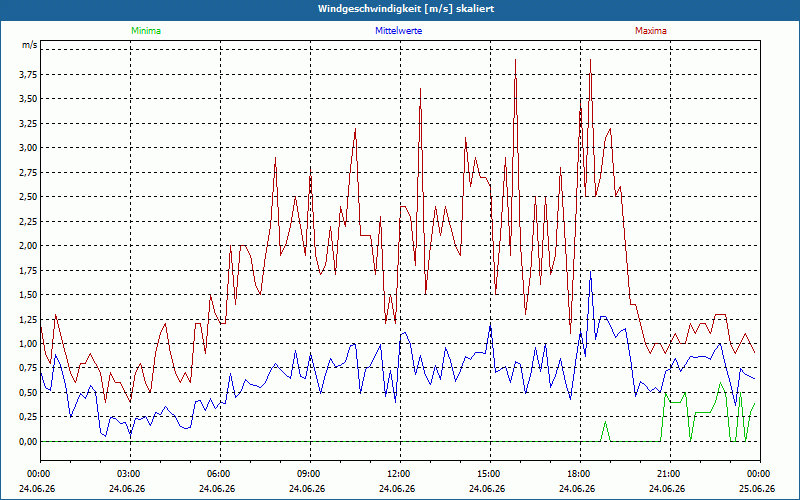Viewport: 800px width, 500px height.
Task: Click the red Maxima peak near 16:00
Action: (515, 60)
